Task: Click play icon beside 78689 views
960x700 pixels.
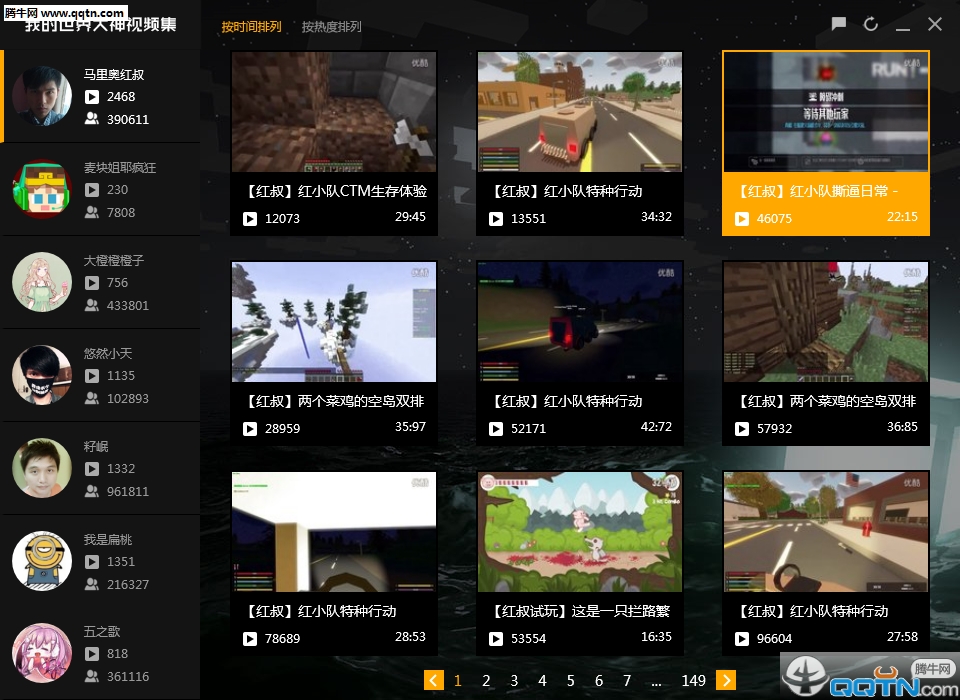Action: point(250,639)
